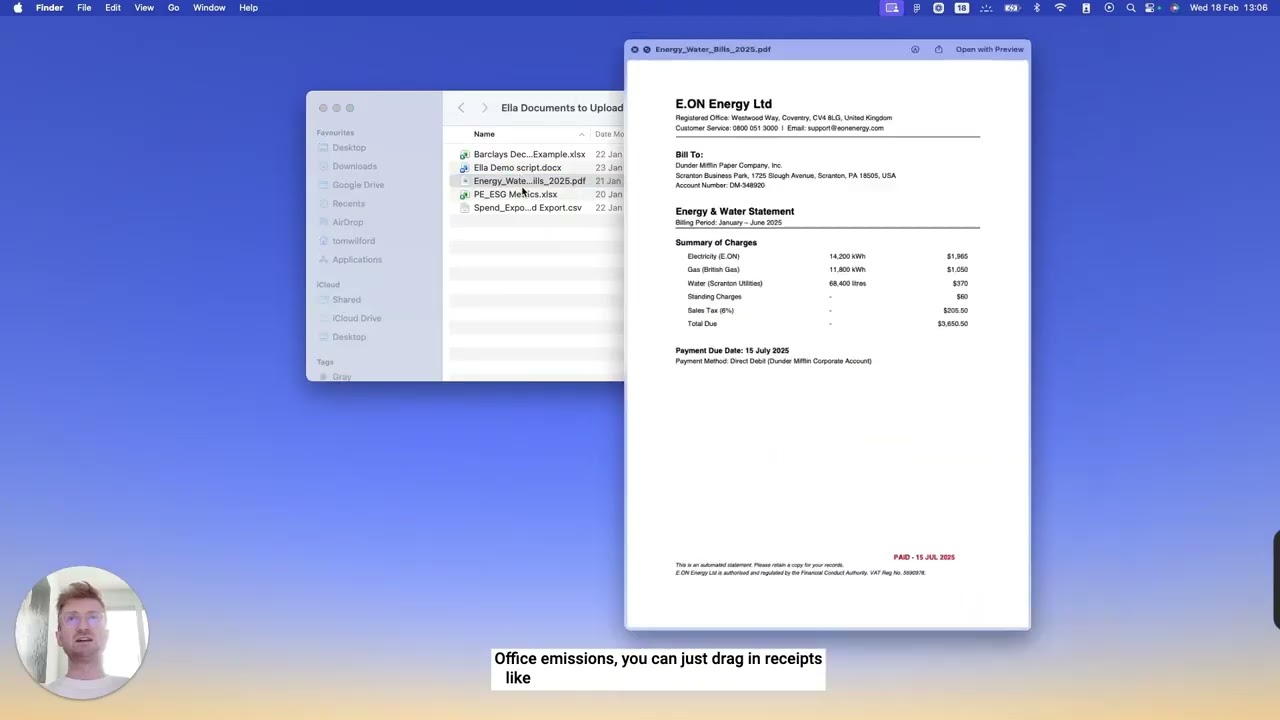Click the highlighted screen recording menu bar icon
This screenshot has height=720, width=1280.
pos(892,8)
